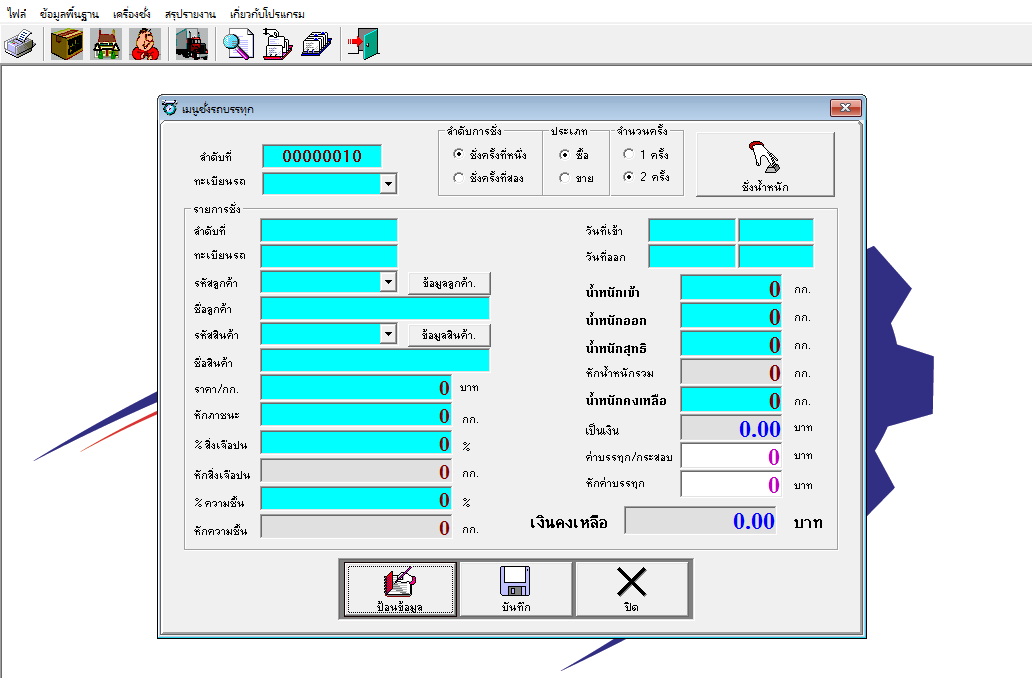
Task: Click the ป้อนข้อมูล button
Action: pyautogui.click(x=400, y=589)
